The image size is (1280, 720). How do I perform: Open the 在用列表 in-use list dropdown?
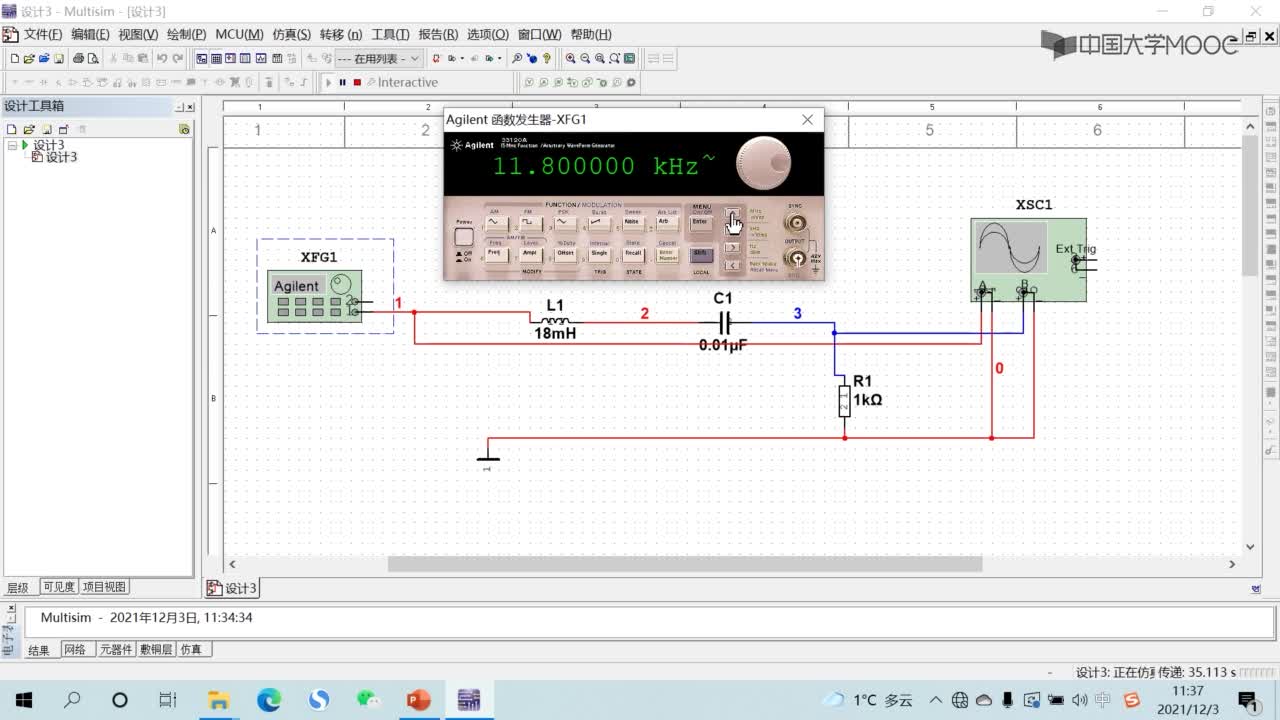[x=379, y=59]
